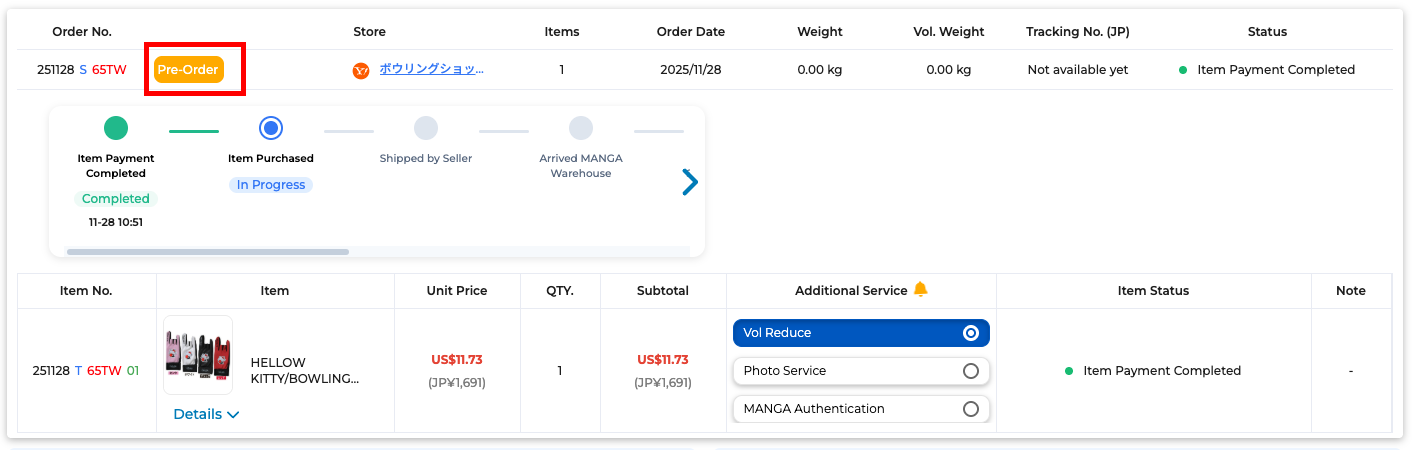Click the orange store logo icon
This screenshot has height=450, width=1412.
point(361,71)
